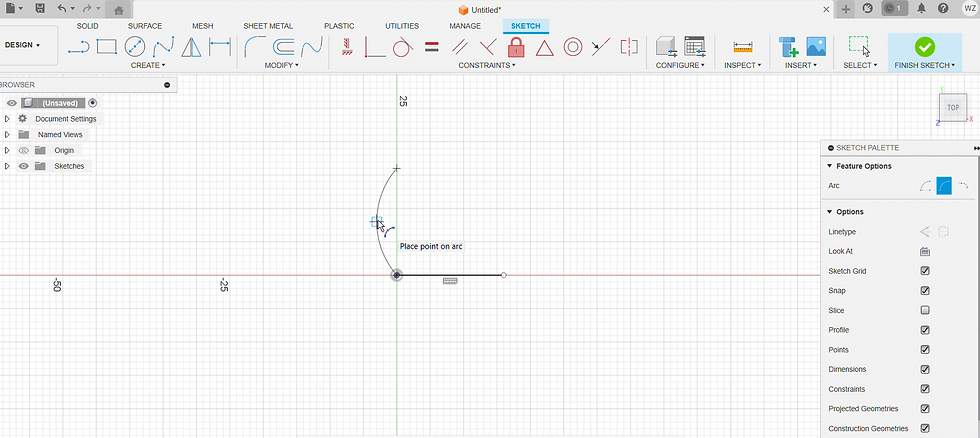
Task: Toggle the Construction Geometries checkbox
Action: pyautogui.click(x=925, y=429)
